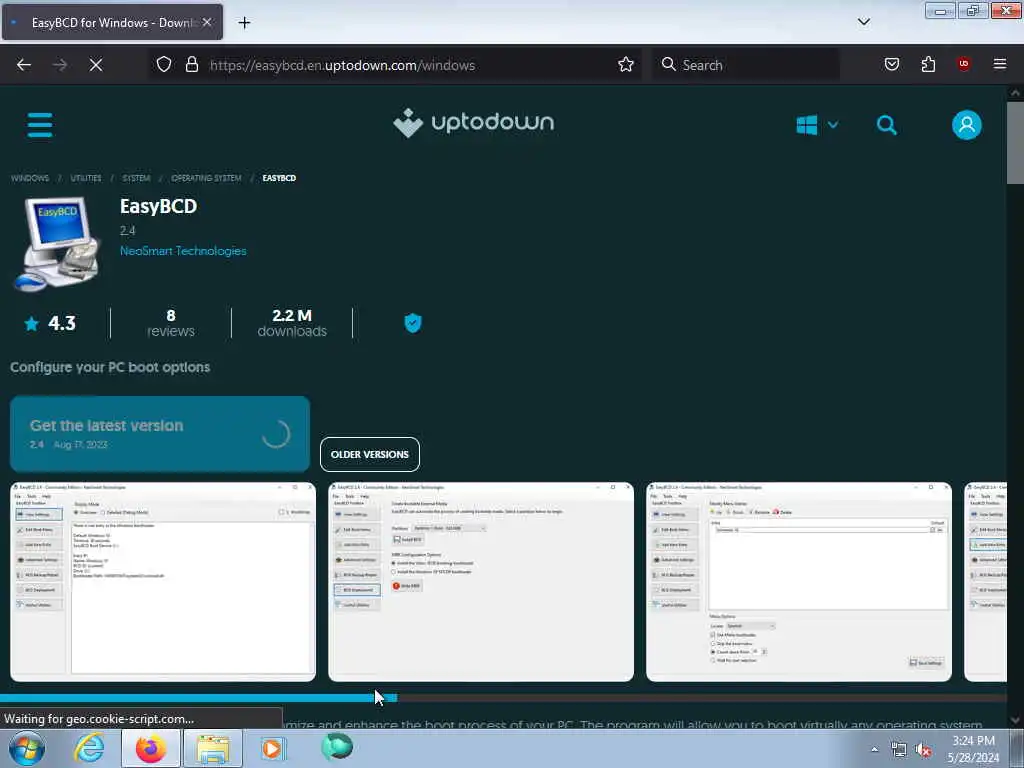Open third screenshot showing Modify Menu Entries
Image resolution: width=1024 pixels, height=768 pixels.
(x=799, y=582)
